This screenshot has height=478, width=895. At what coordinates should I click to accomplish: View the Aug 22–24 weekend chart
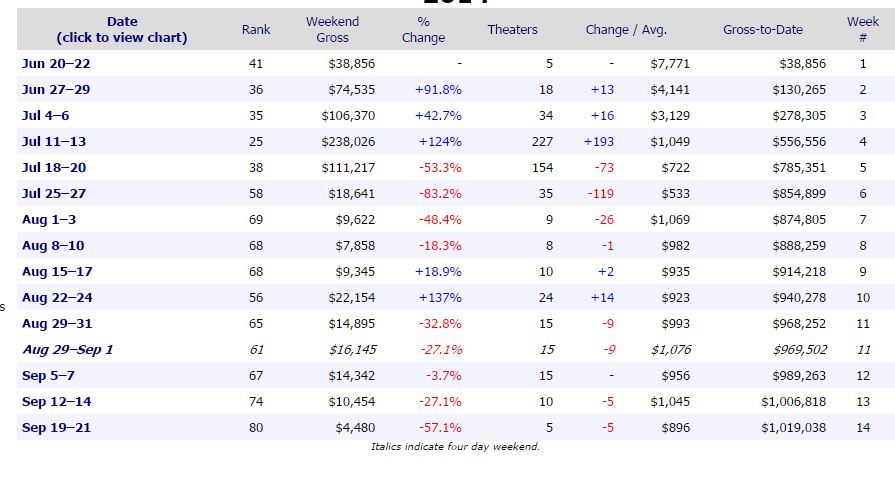click(x=57, y=297)
